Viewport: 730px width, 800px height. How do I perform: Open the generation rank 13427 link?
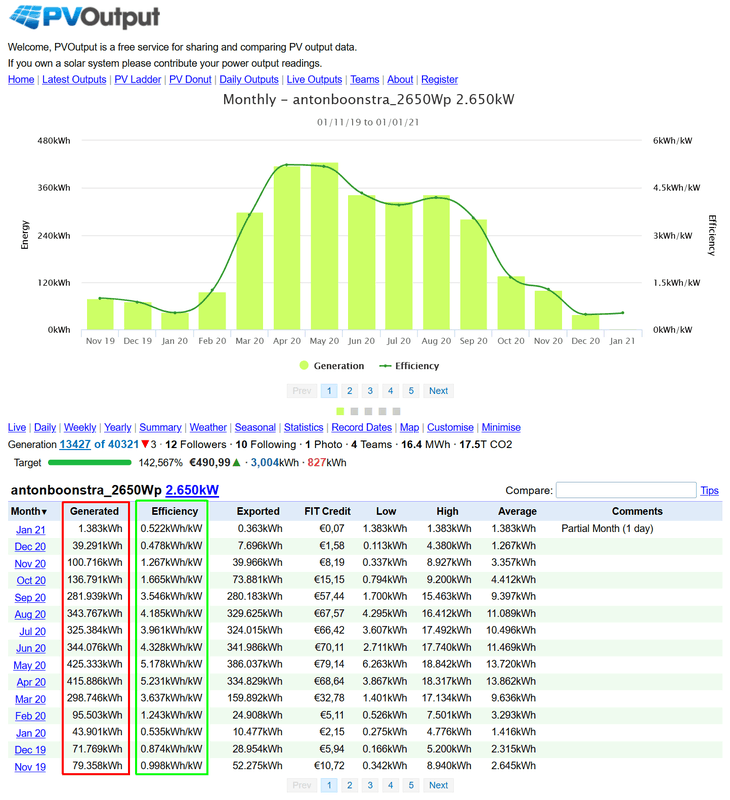(75, 444)
